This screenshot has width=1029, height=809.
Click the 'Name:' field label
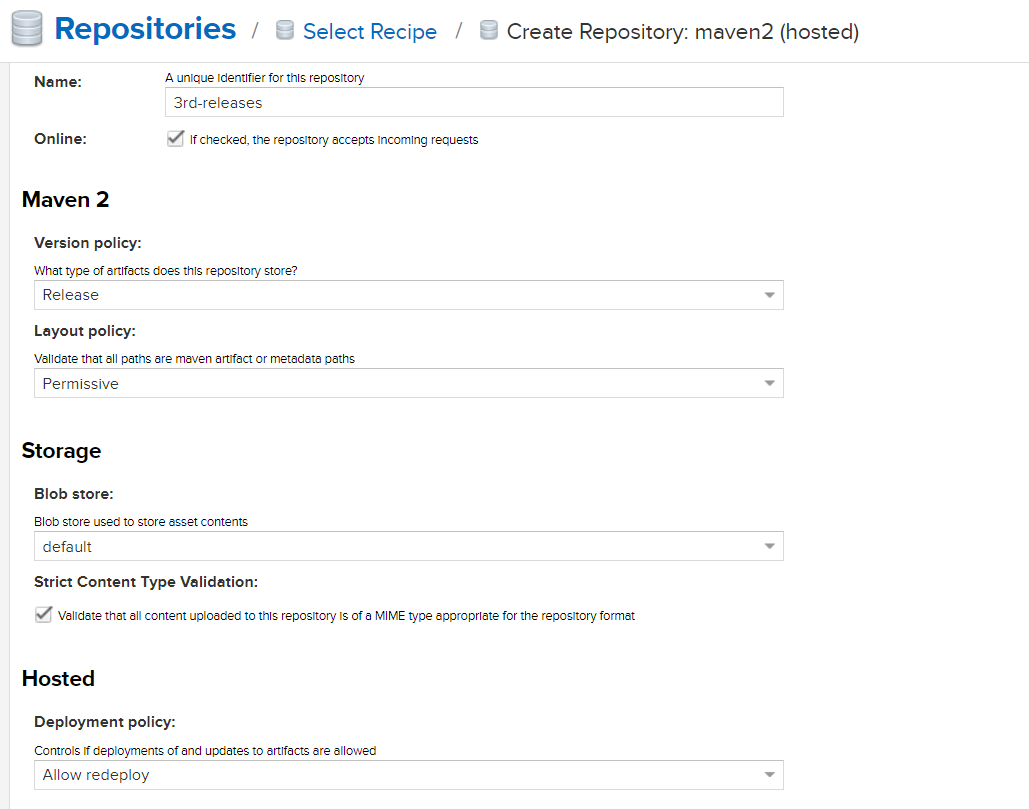[x=57, y=82]
